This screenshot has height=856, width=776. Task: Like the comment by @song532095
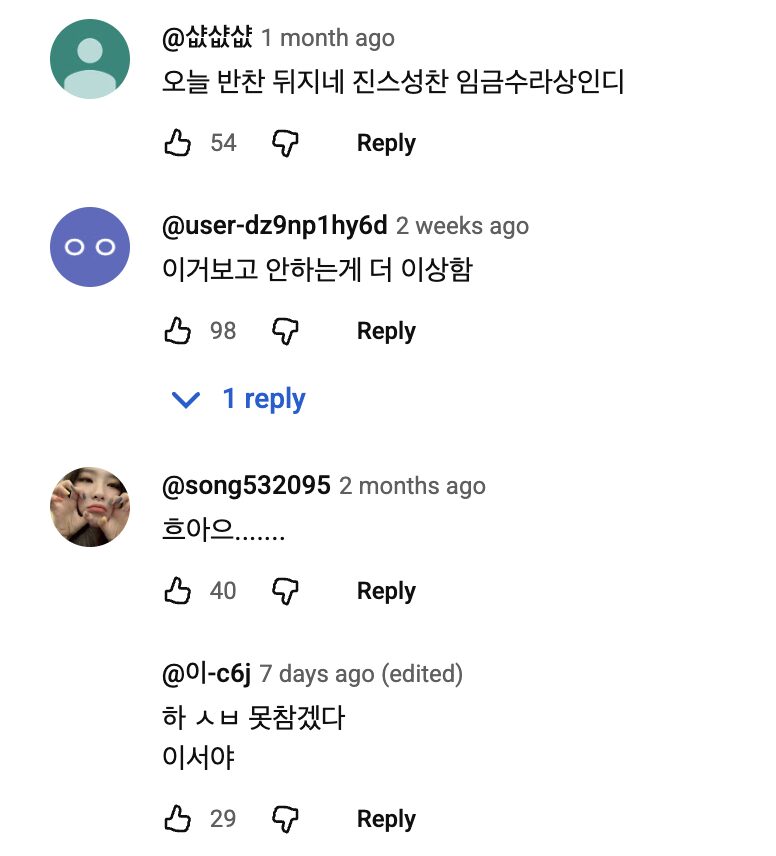point(179,590)
